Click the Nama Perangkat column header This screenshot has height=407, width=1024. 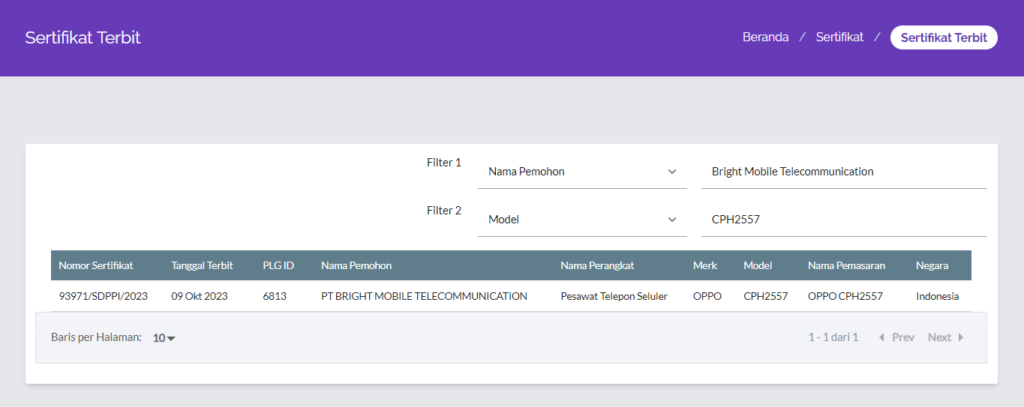coord(600,265)
